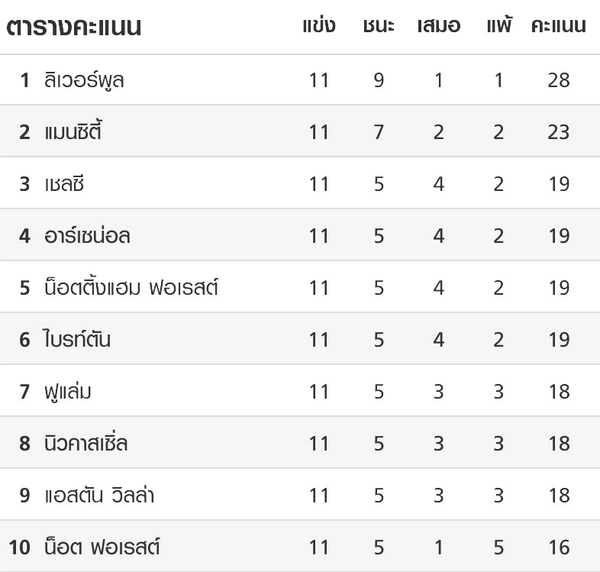The width and height of the screenshot is (600, 572).
Task: Click Liverpool's 28 points value
Action: [559, 80]
